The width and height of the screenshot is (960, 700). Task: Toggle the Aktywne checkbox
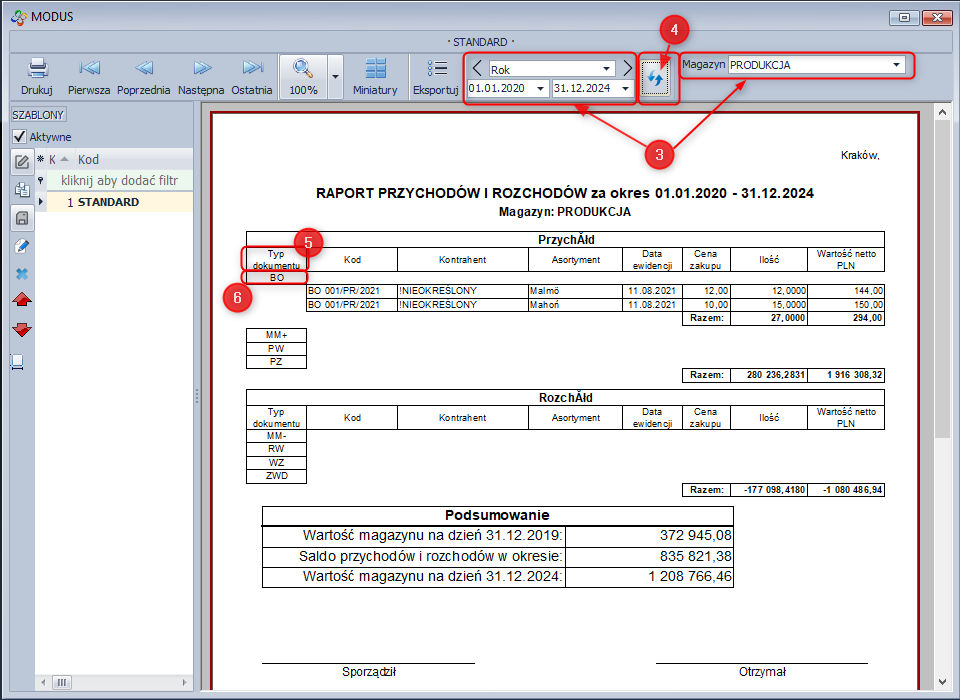[x=19, y=137]
